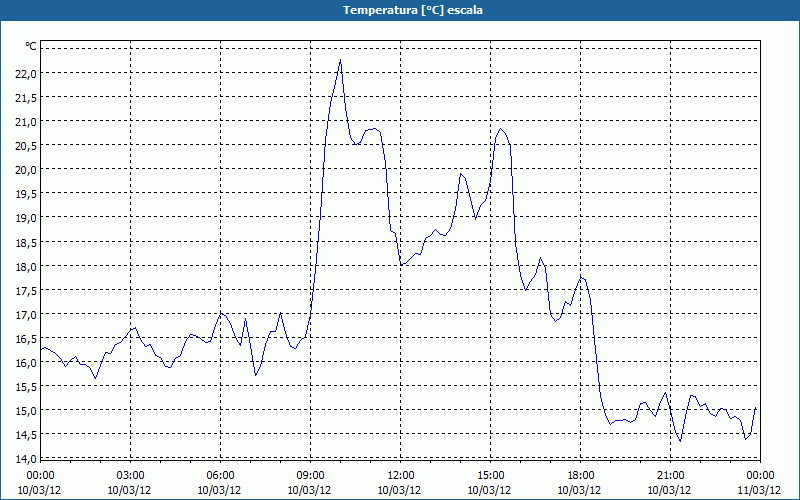The width and height of the screenshot is (800, 500).
Task: Pick the 19,5 y-axis value
Action: click(x=26, y=194)
